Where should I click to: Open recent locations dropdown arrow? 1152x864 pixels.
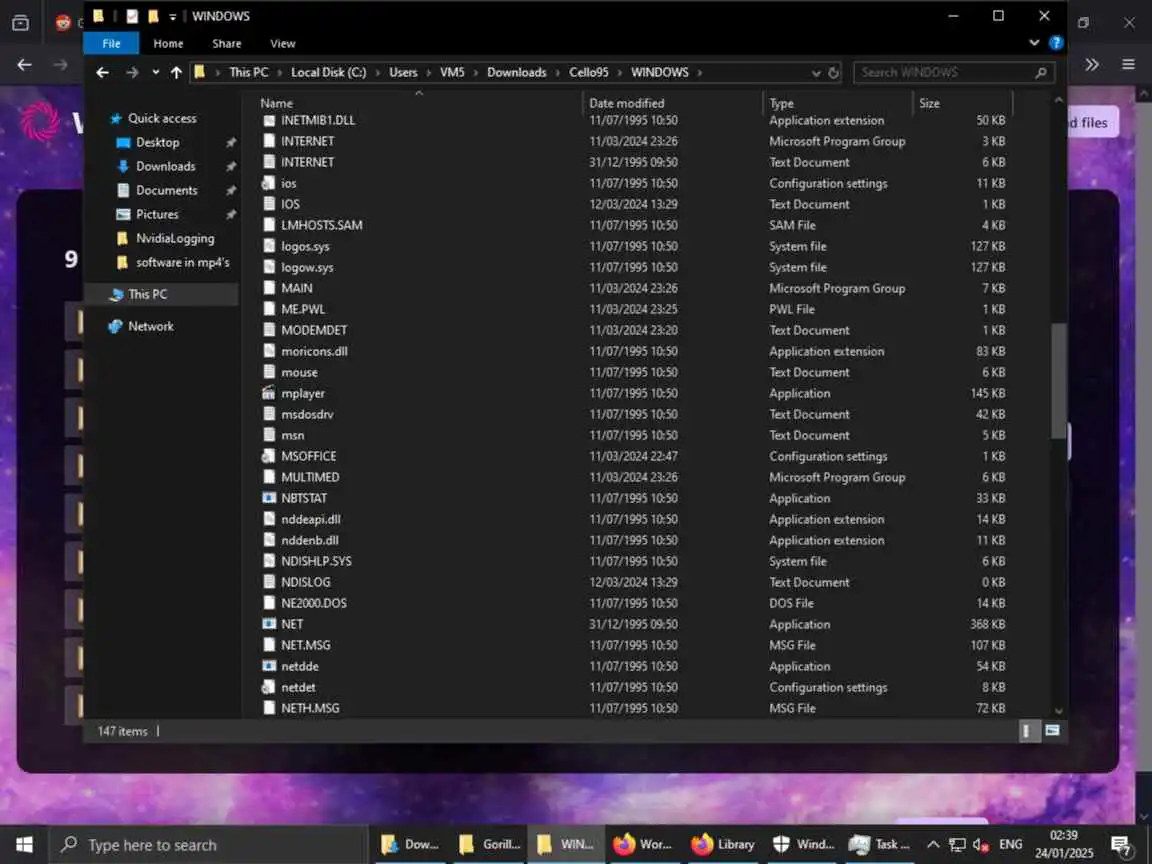[156, 72]
